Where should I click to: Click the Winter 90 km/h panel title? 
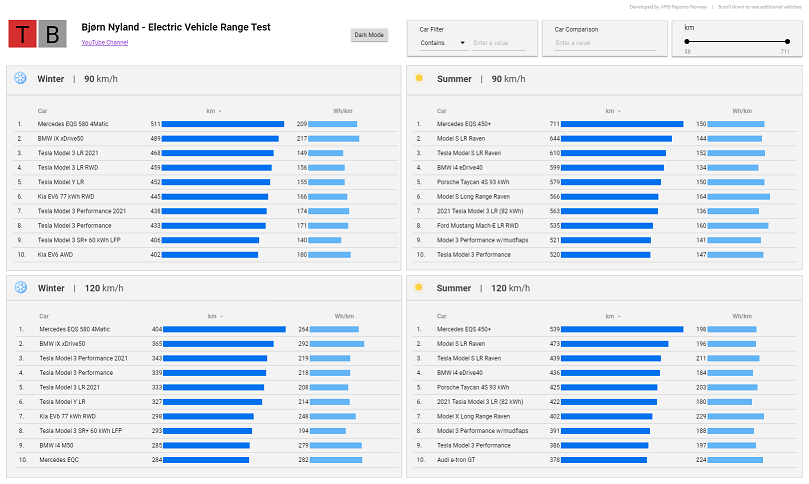tap(77, 79)
